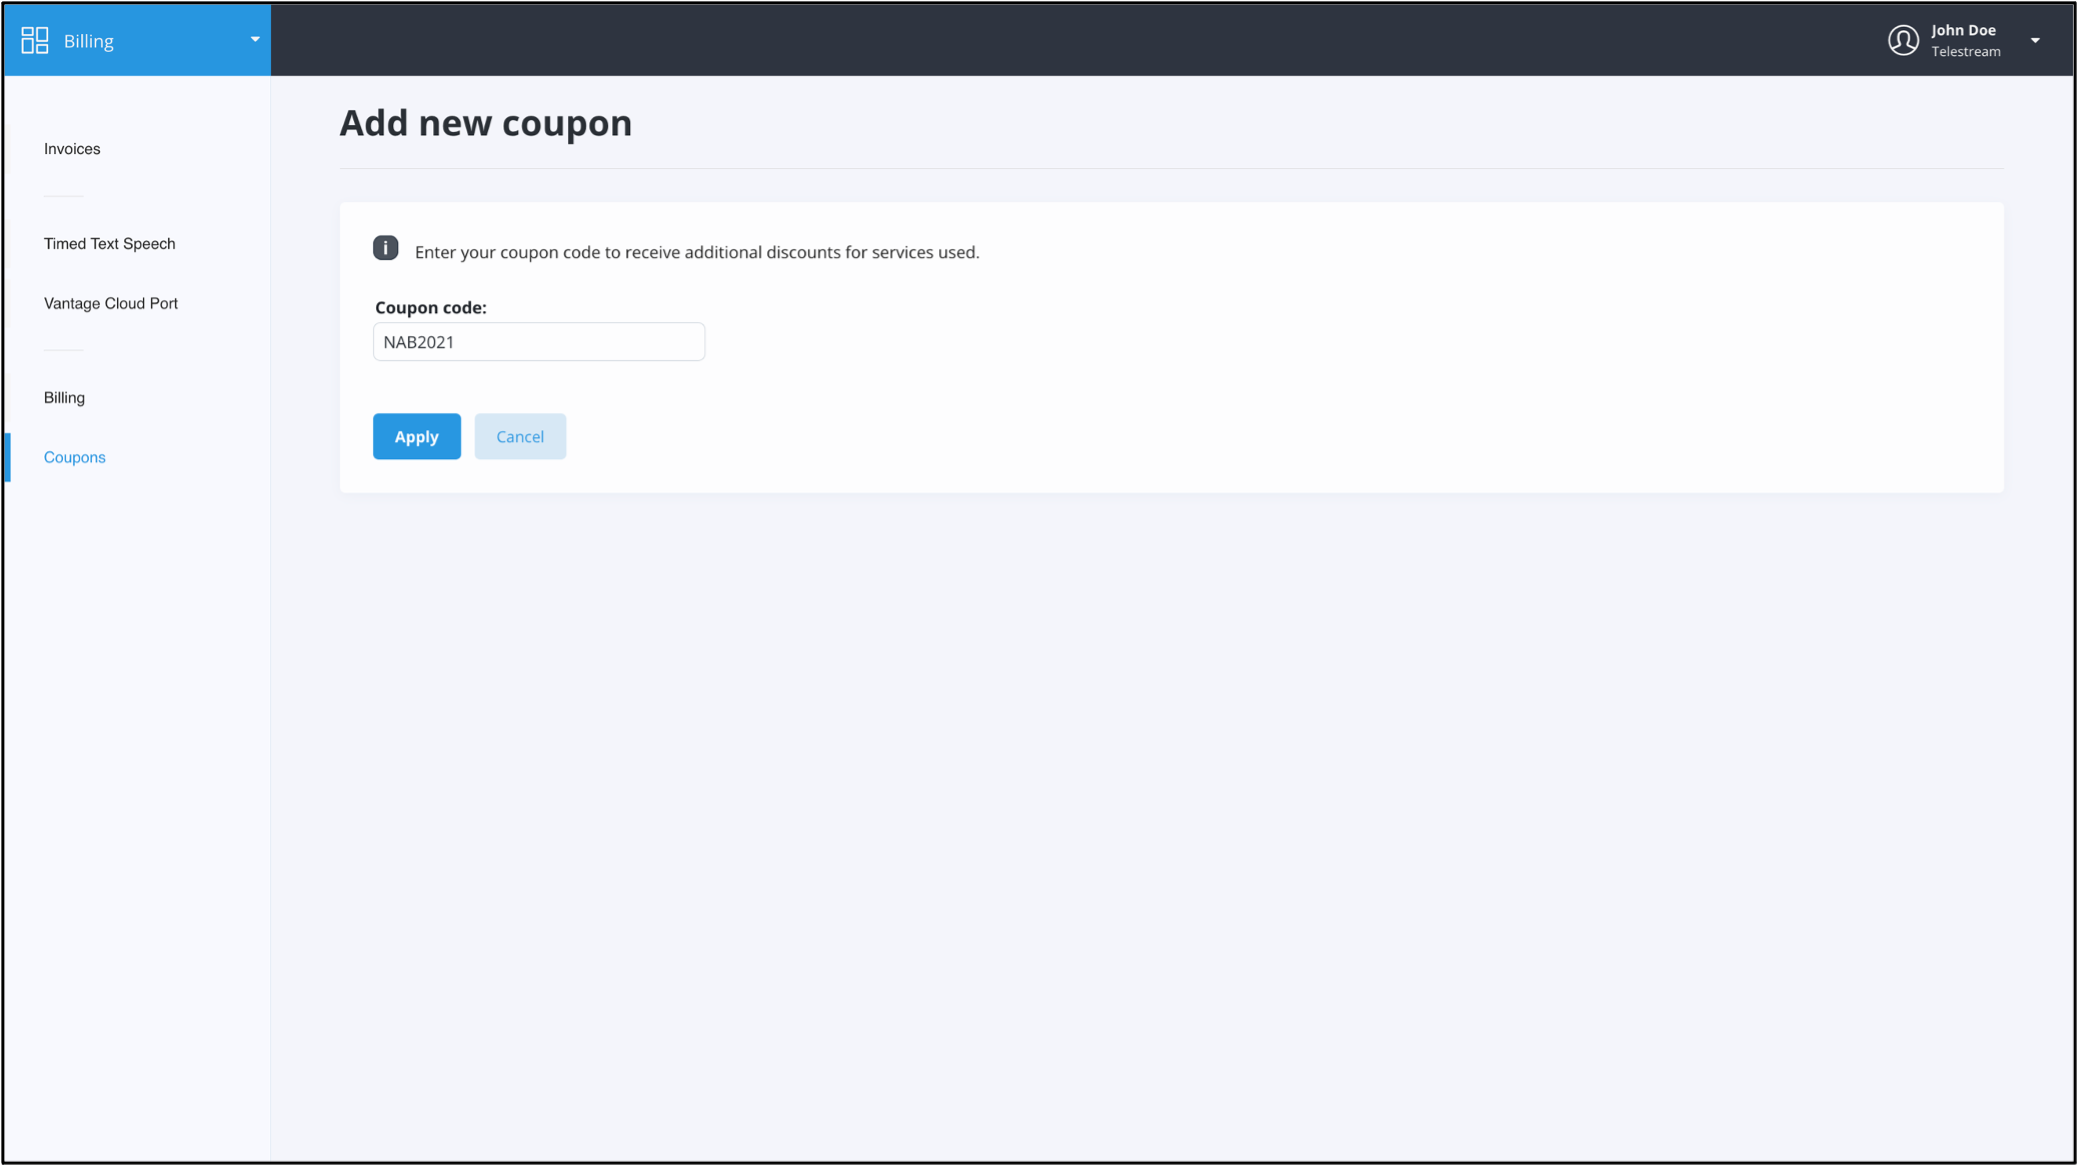
Task: Click the Add new coupon heading
Action: tap(486, 123)
